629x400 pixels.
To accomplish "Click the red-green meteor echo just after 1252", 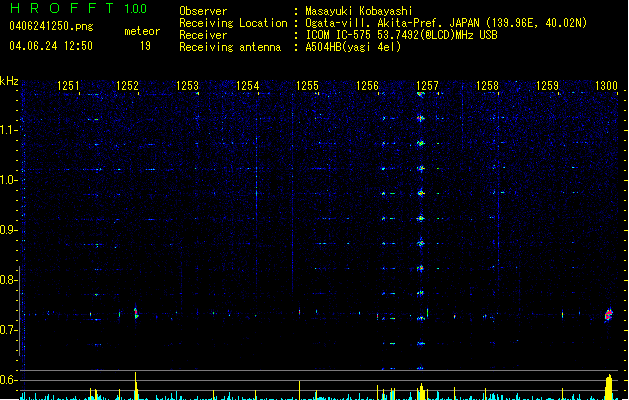I will click(136, 313).
